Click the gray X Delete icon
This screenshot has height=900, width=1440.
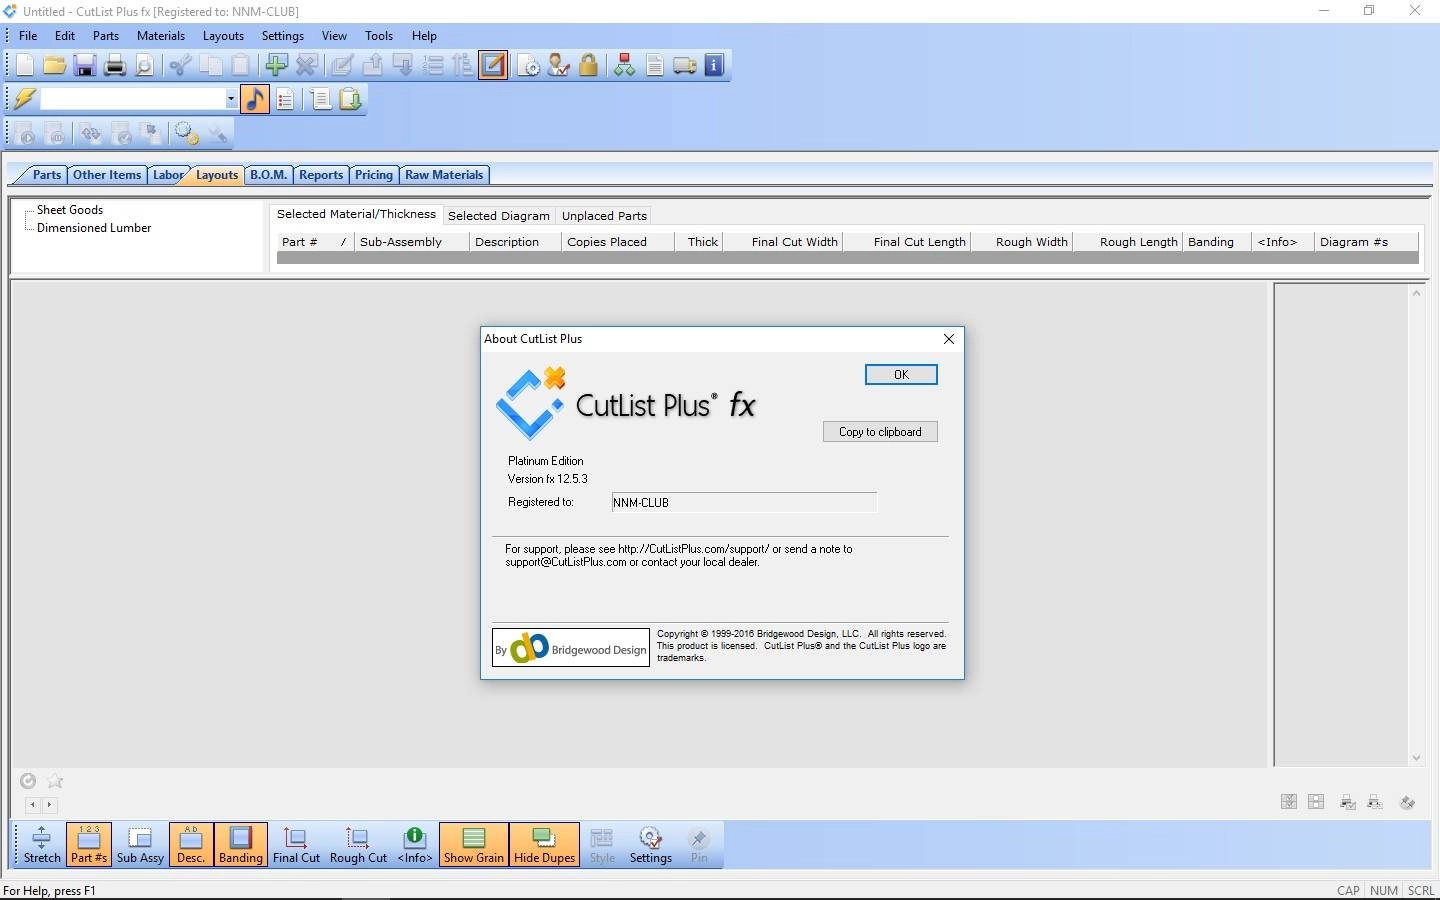pos(307,66)
